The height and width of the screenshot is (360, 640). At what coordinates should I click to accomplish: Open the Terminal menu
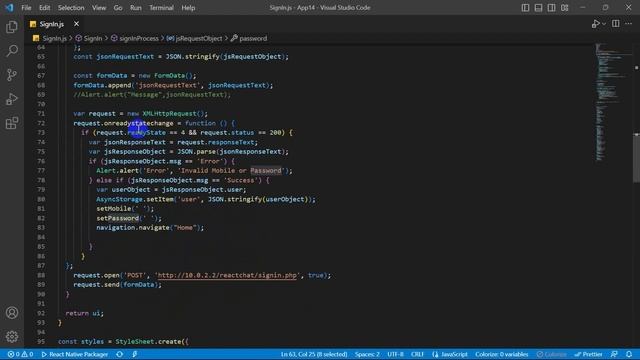point(161,8)
